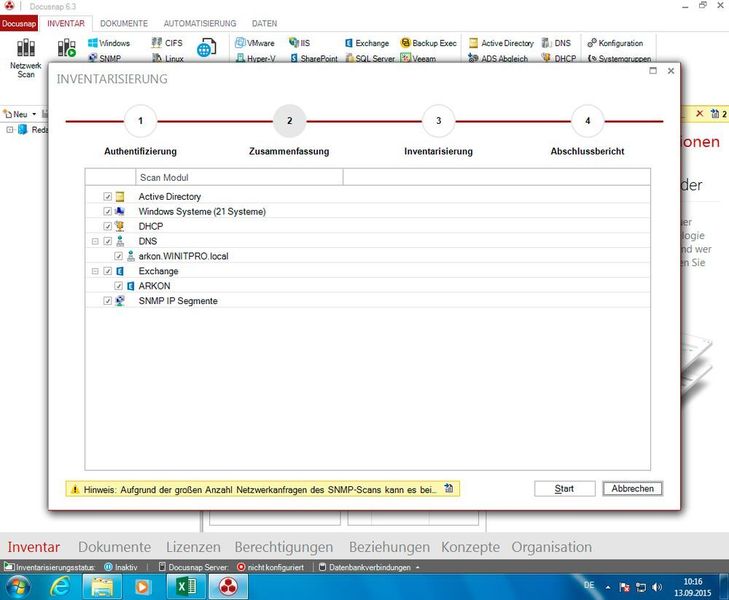This screenshot has width=729, height=600.
Task: Launch Internet Explorer from the taskbar
Action: (x=60, y=587)
